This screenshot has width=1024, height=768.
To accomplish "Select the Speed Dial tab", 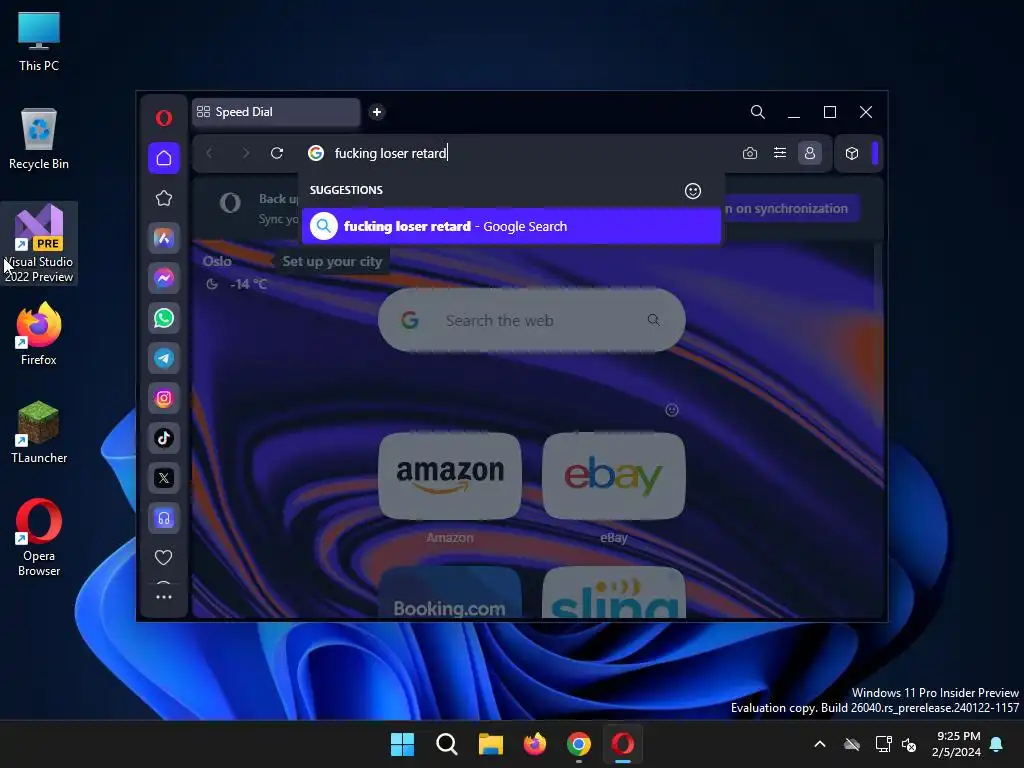I will click(x=276, y=112).
